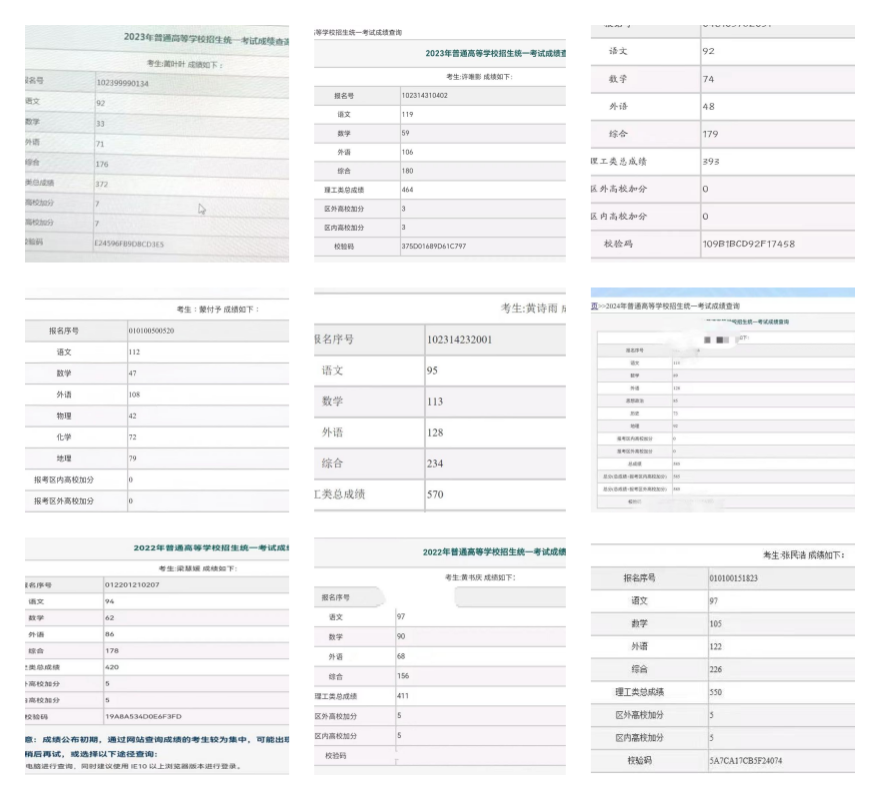Select the 语文 score value 112
This screenshot has width=880, height=800.
click(134, 352)
